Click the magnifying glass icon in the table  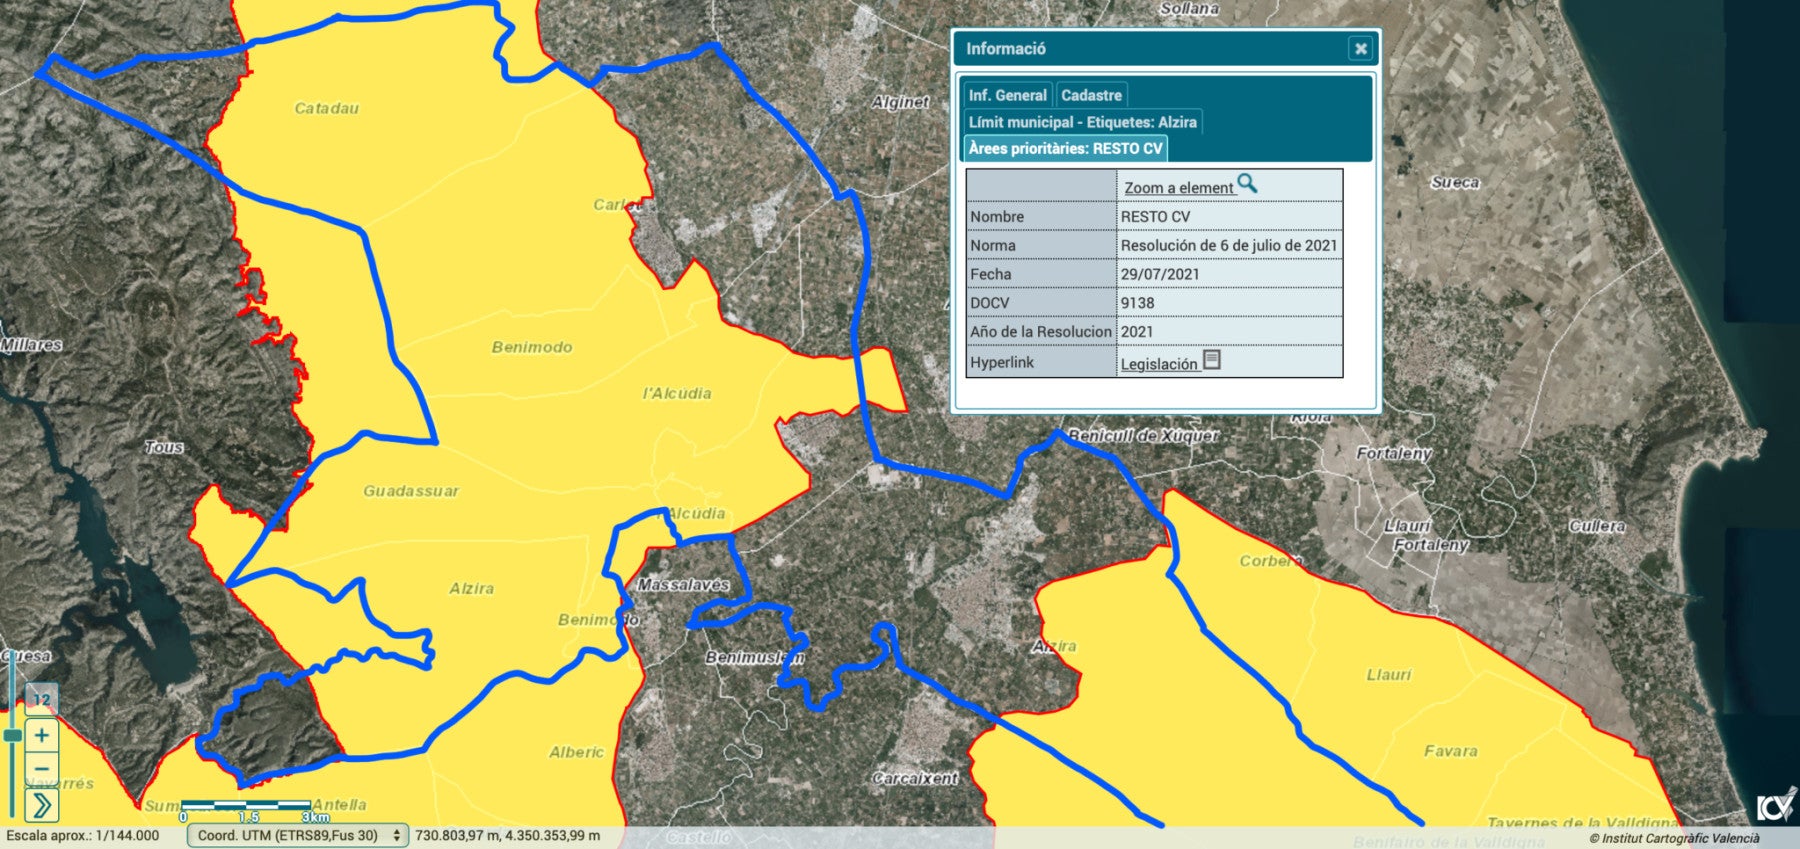pyautogui.click(x=1247, y=183)
